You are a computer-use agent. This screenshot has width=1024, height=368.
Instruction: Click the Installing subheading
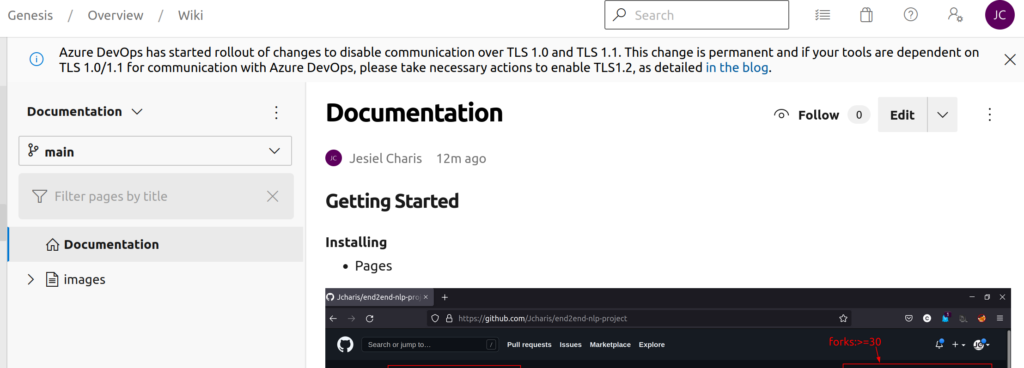pos(356,243)
